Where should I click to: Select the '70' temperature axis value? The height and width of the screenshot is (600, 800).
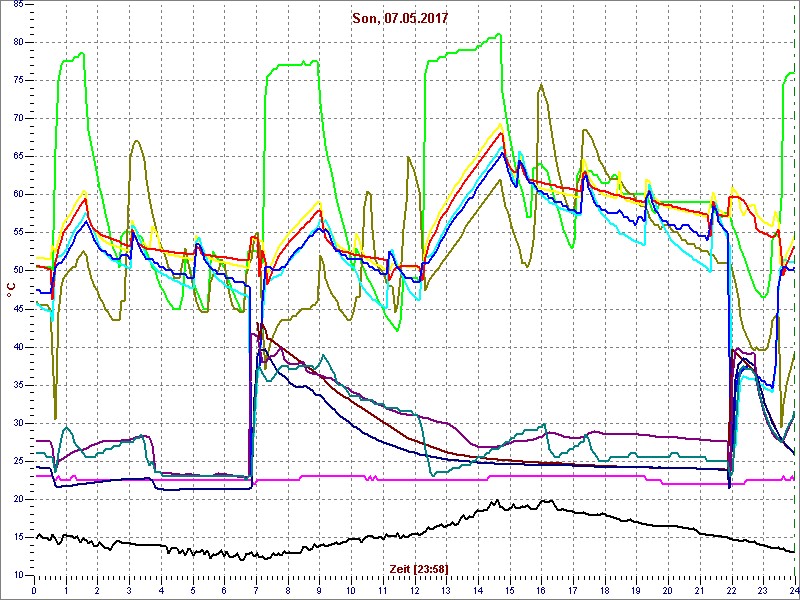point(17,118)
